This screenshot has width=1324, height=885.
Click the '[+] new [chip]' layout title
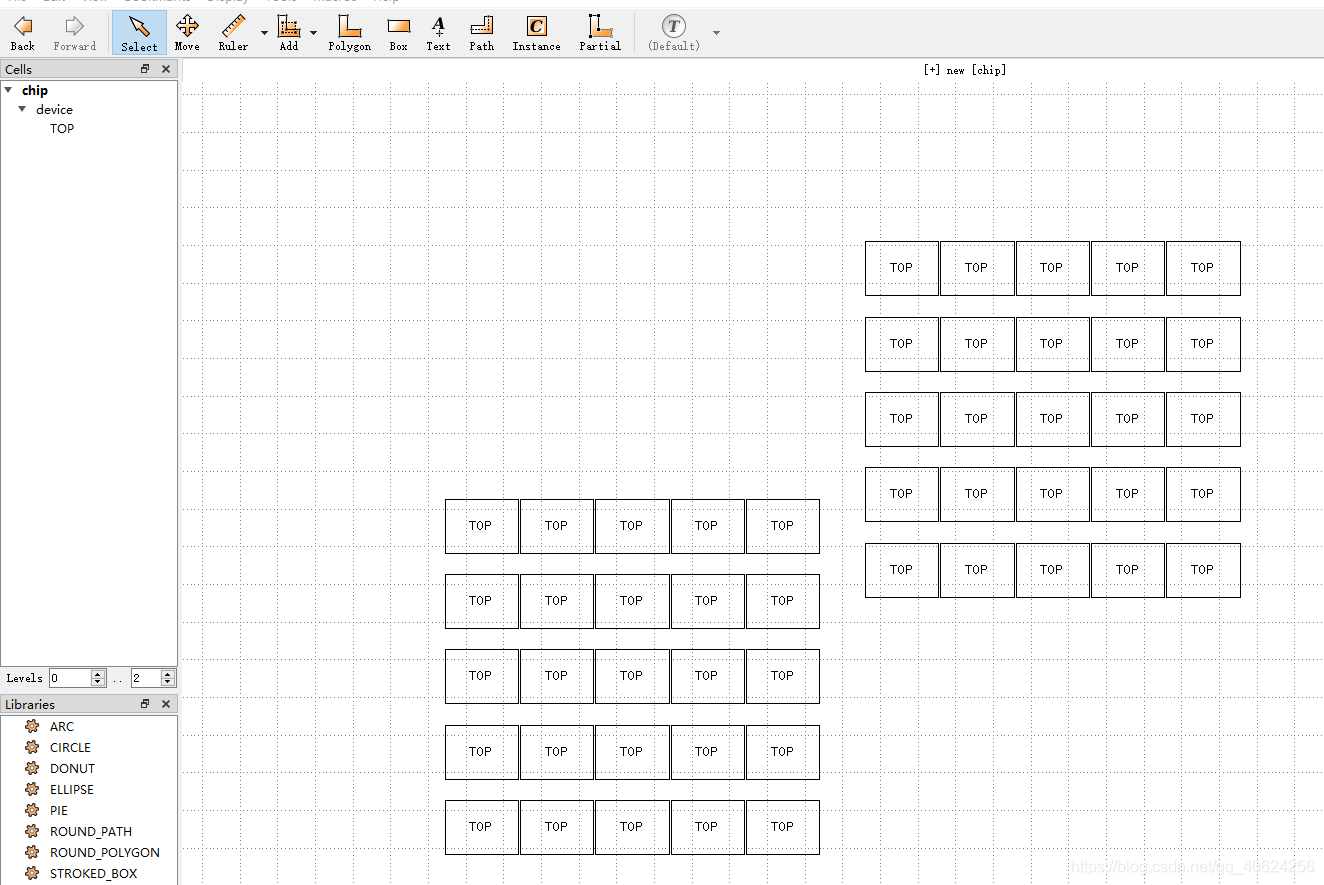pyautogui.click(x=964, y=70)
